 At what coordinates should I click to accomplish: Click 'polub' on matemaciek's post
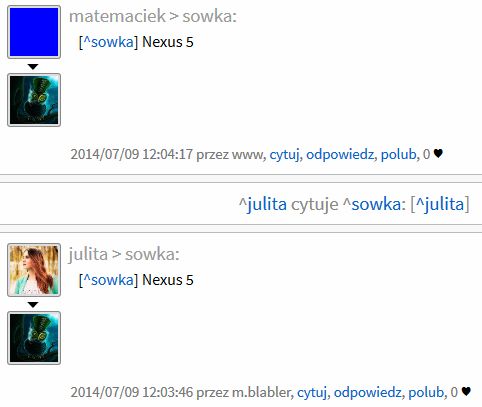coord(399,154)
